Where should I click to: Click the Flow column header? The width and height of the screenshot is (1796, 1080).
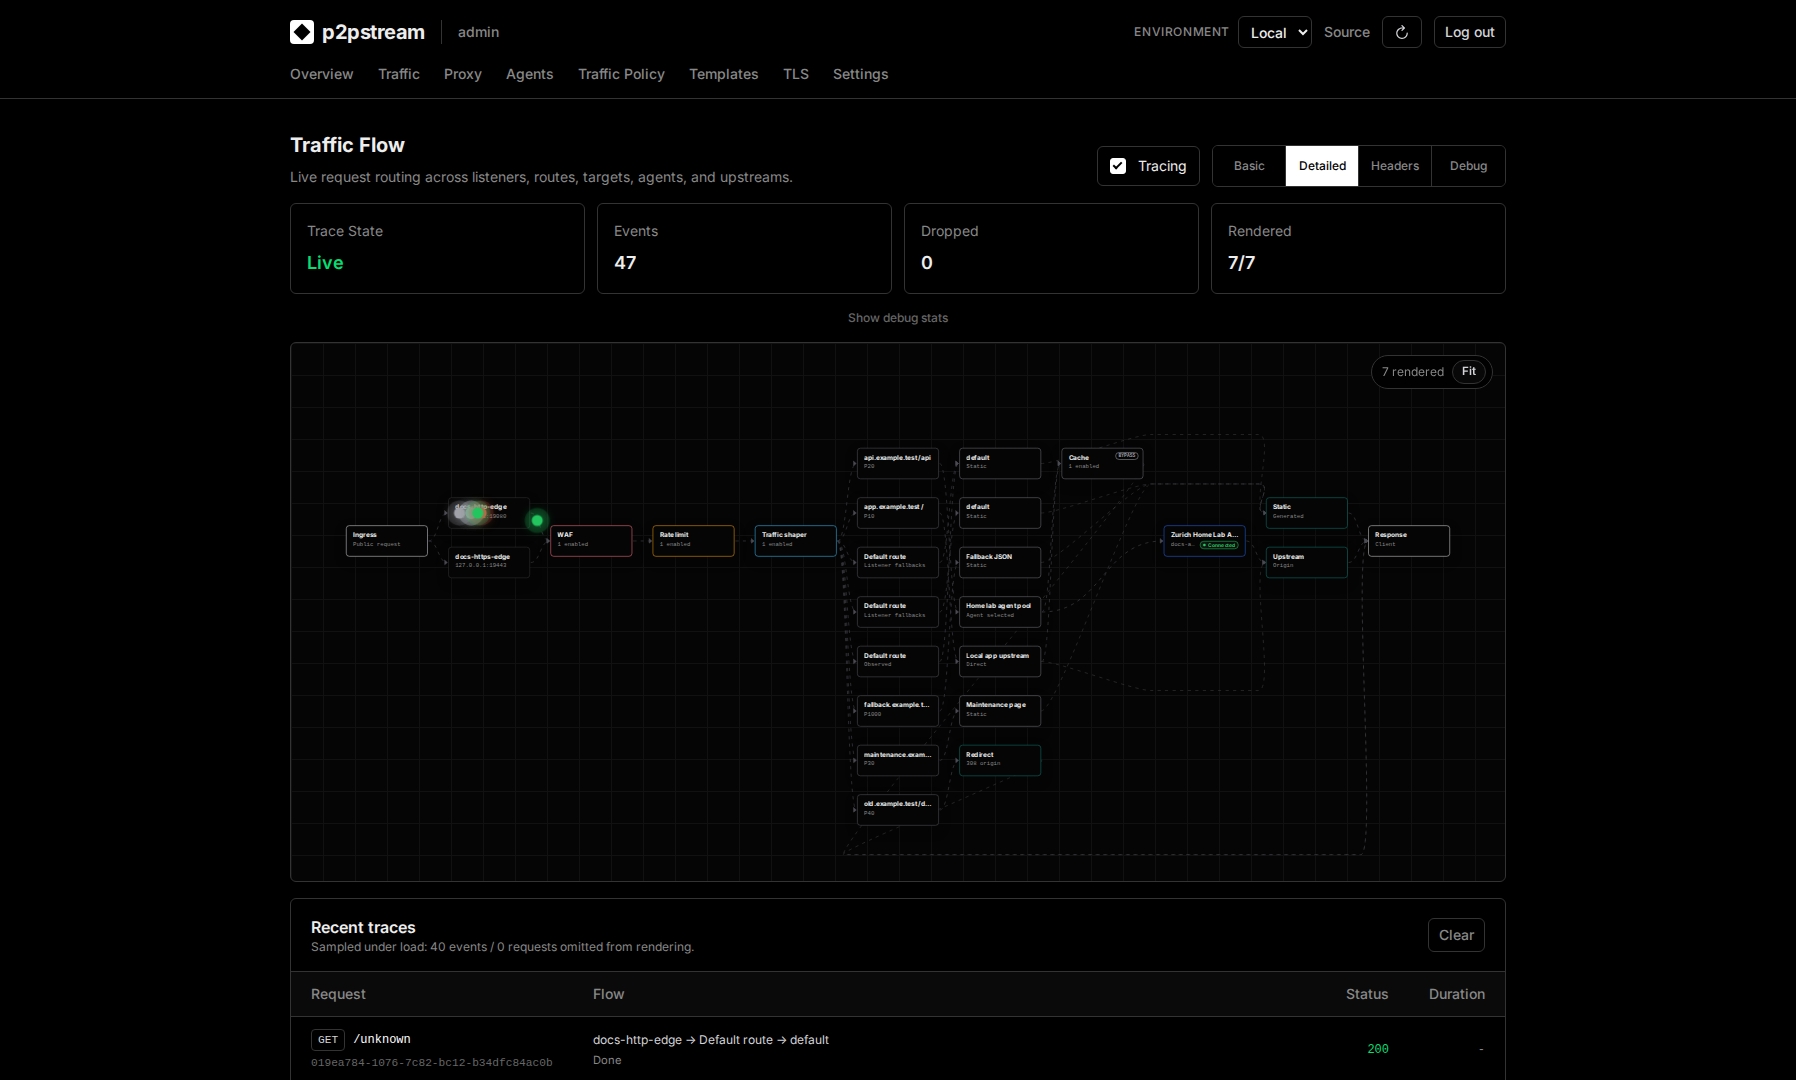point(608,994)
